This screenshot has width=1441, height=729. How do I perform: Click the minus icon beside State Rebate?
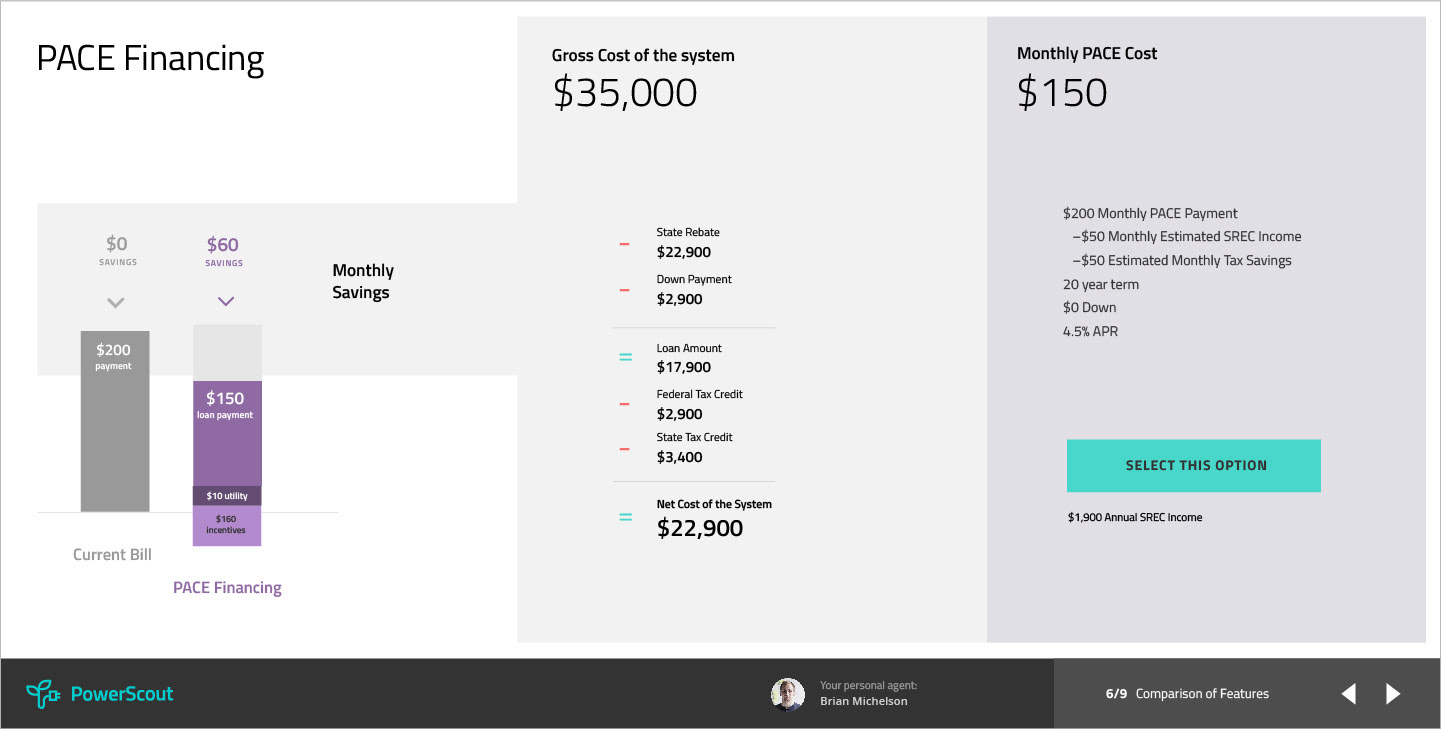[624, 244]
